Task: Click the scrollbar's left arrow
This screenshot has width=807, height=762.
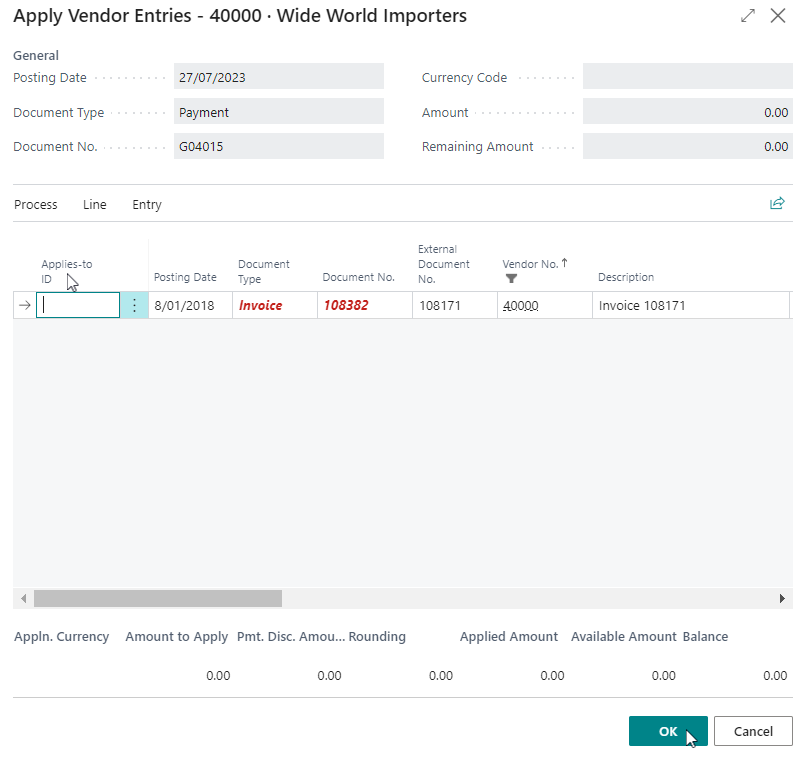Action: pos(22,598)
